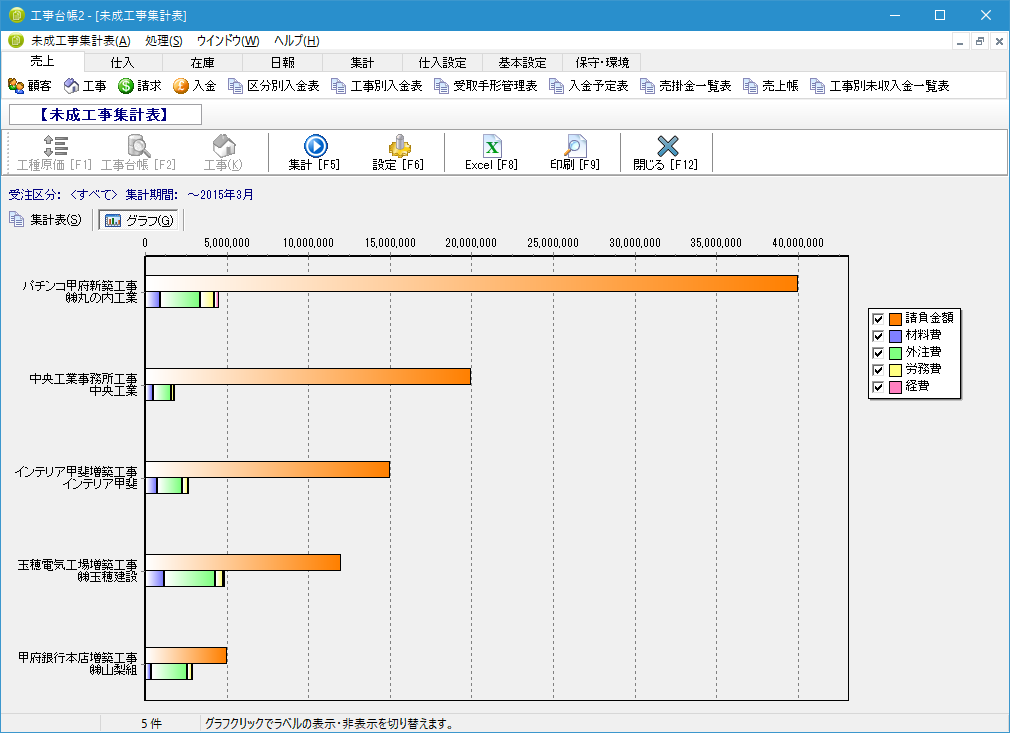Screen dimensions: 1010x733
Task: Open the 請求 billing icon
Action: pyautogui.click(x=140, y=86)
